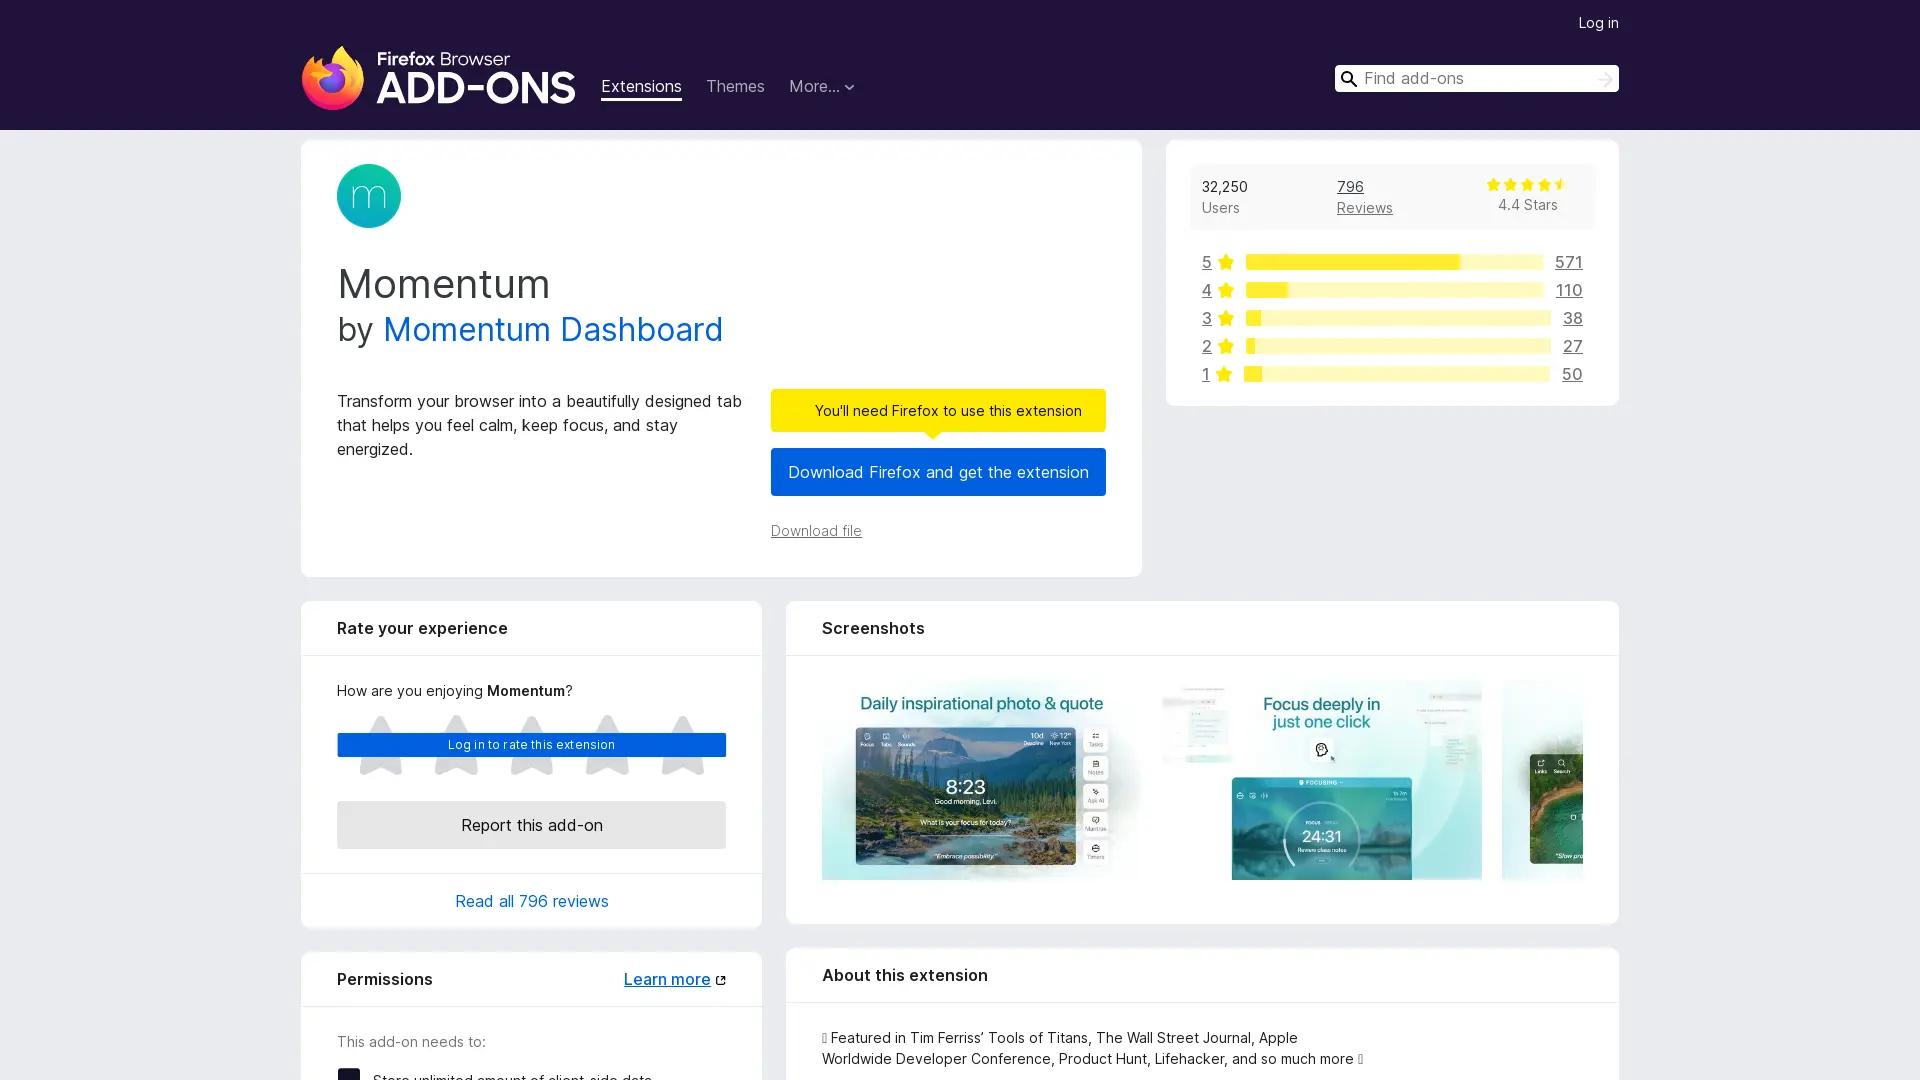
Task: Open the "More..." dropdown menu
Action: coord(821,87)
